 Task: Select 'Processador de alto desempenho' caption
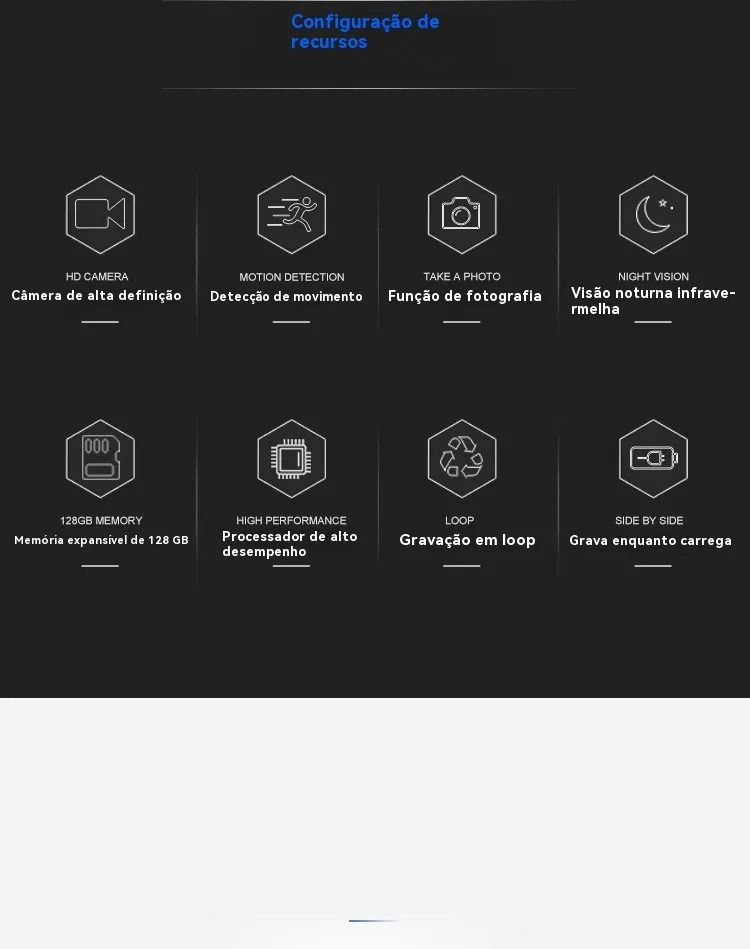point(289,543)
